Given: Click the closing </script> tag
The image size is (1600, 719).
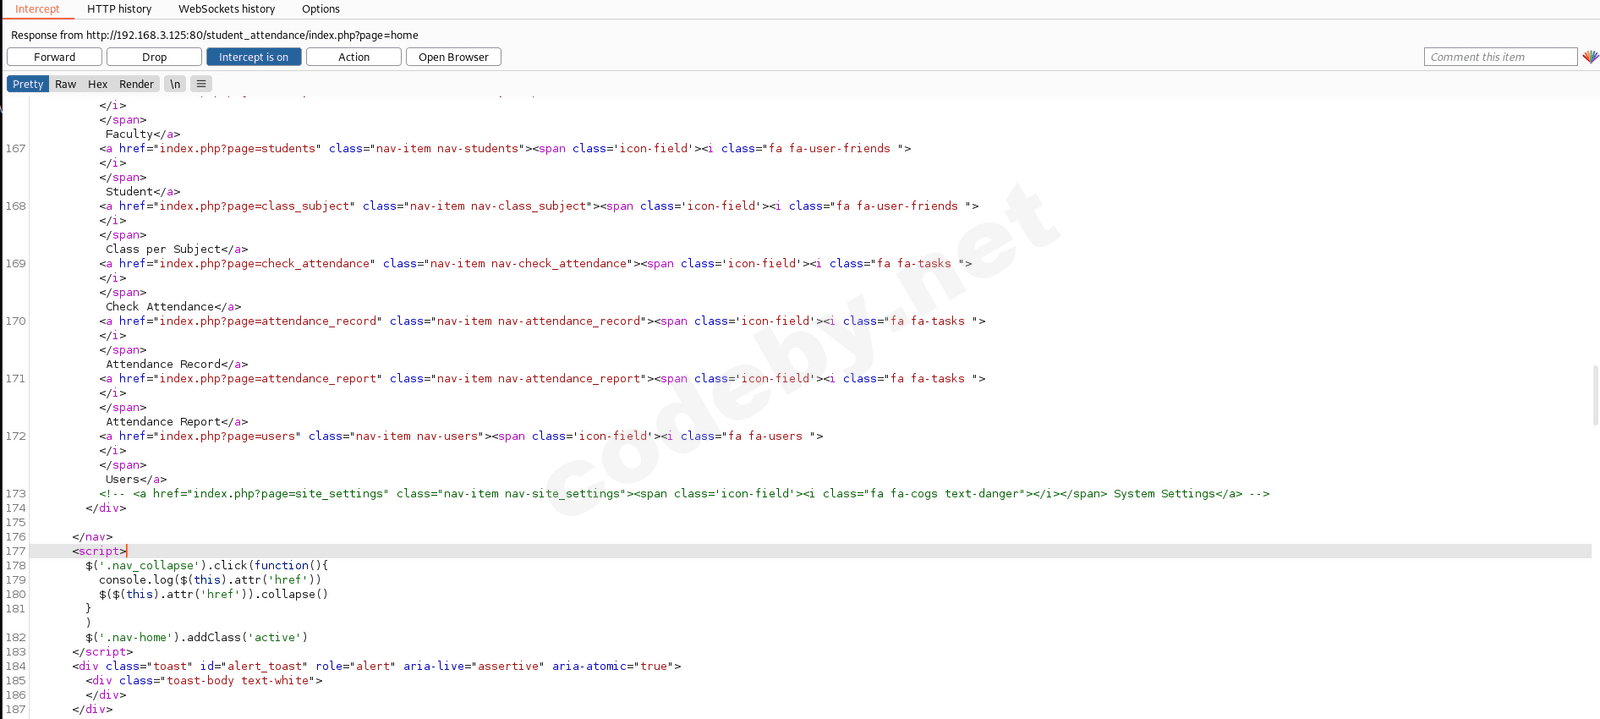Looking at the screenshot, I should (102, 651).
